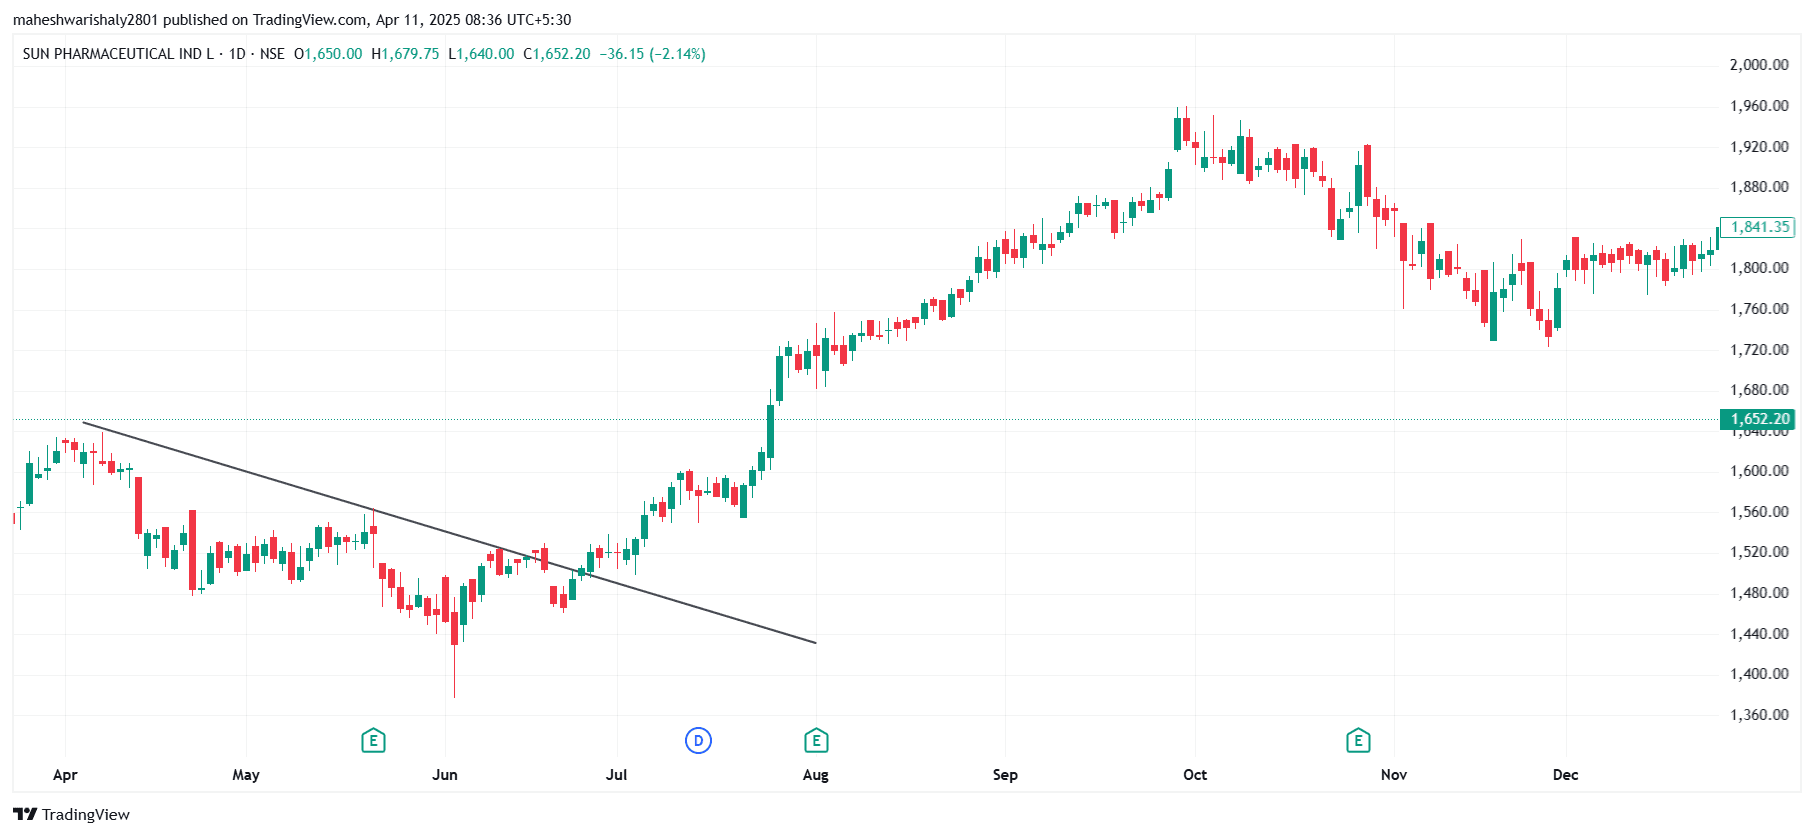Click the 1,720.00 price axis label

point(1759,350)
